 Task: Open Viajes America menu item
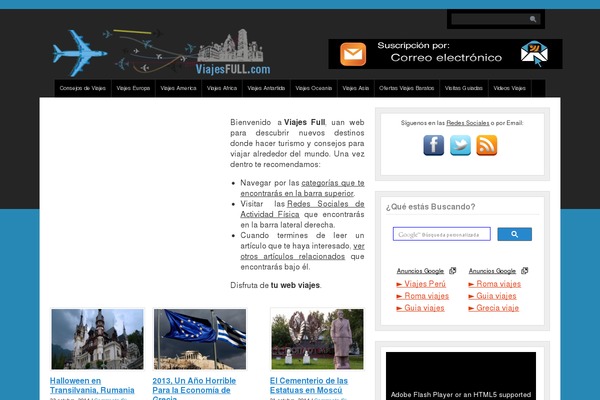click(x=178, y=88)
